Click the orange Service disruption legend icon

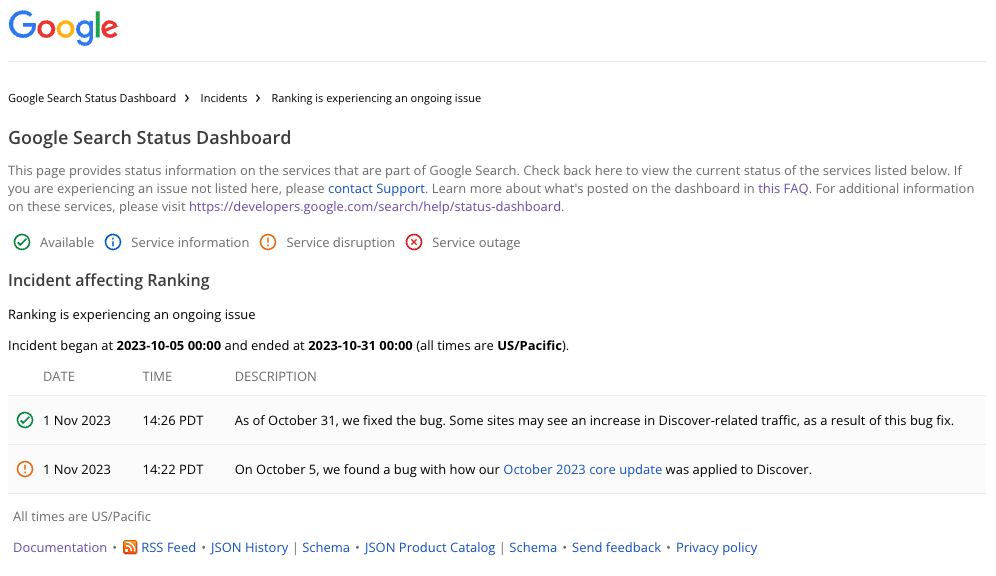pyautogui.click(x=268, y=243)
